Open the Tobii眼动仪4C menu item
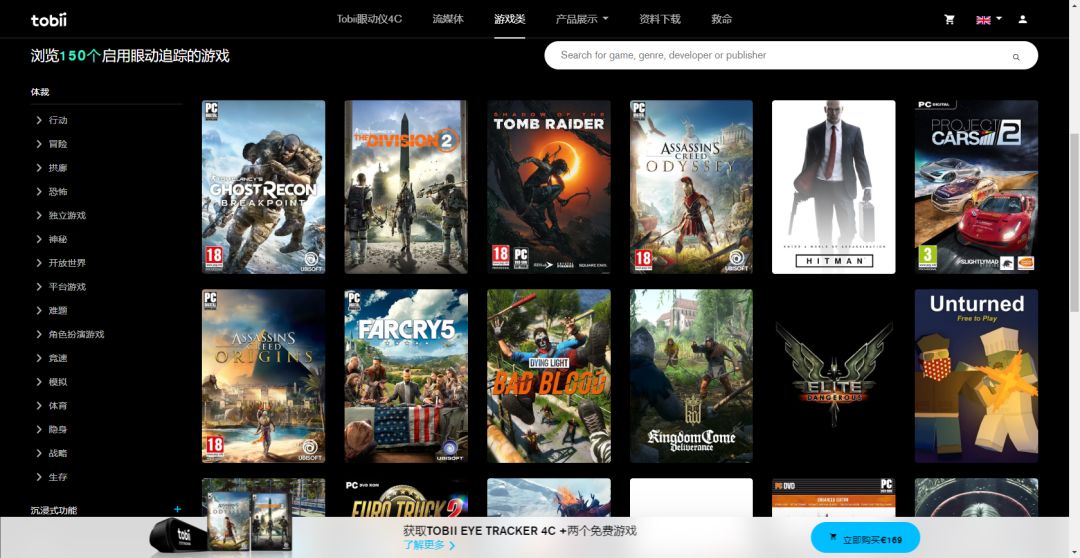The image size is (1080, 558). click(x=369, y=19)
